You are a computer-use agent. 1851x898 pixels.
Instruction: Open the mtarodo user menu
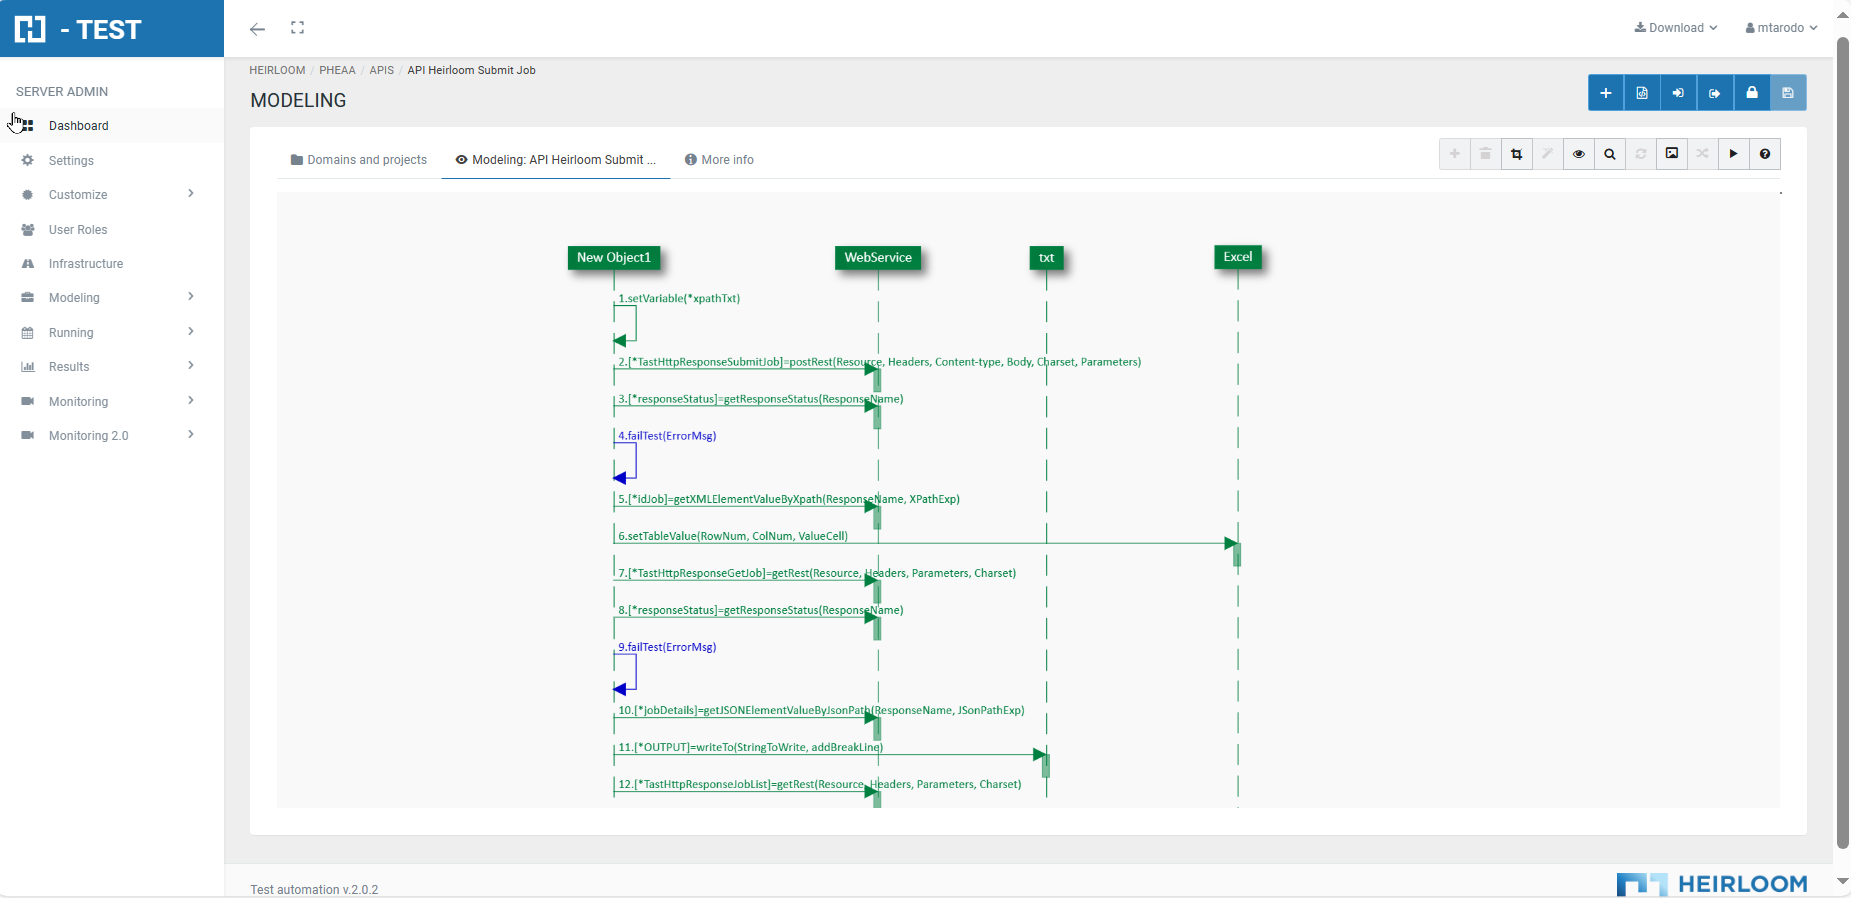tap(1781, 28)
